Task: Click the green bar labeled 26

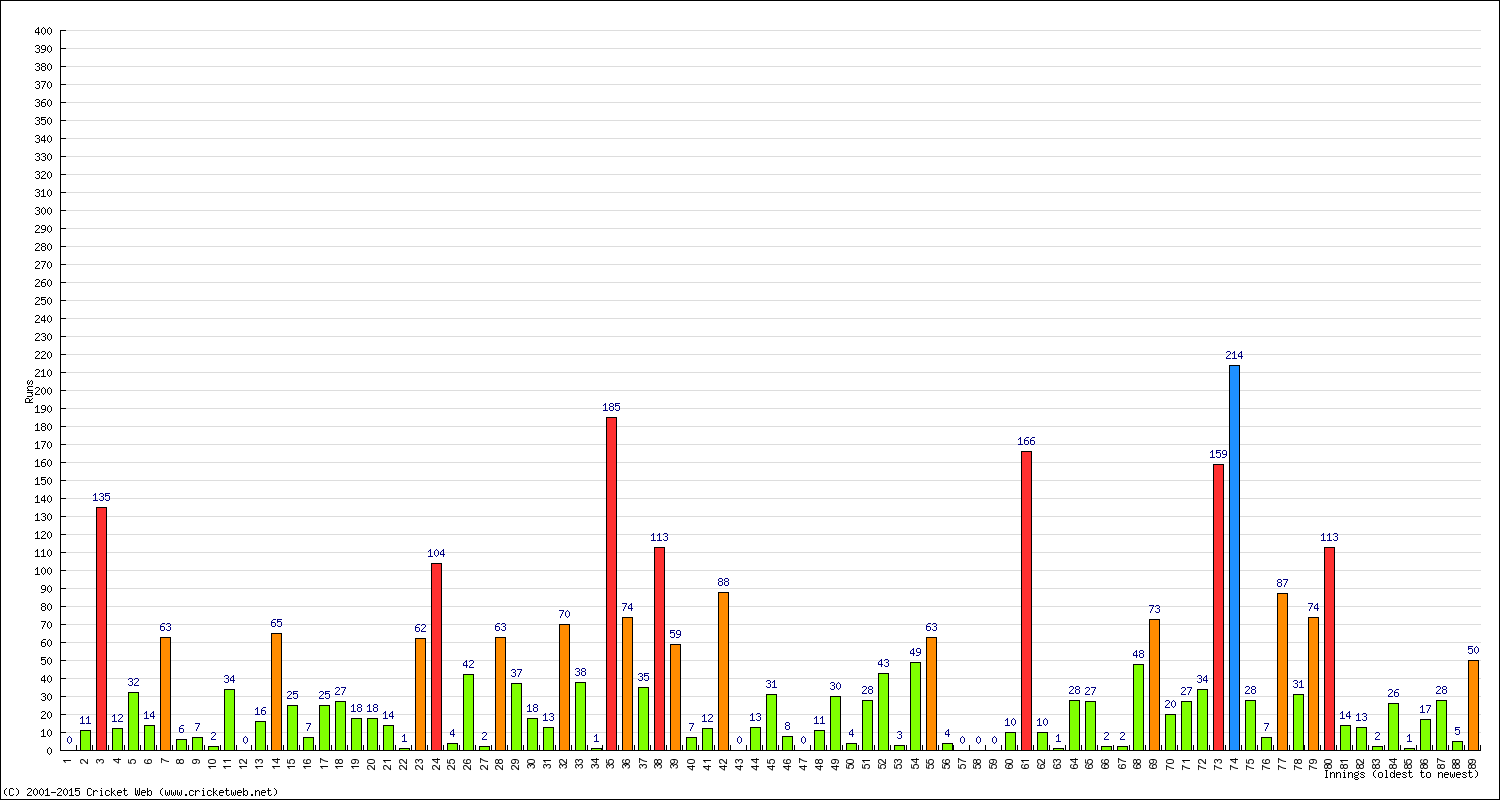Action: [x=1393, y=727]
